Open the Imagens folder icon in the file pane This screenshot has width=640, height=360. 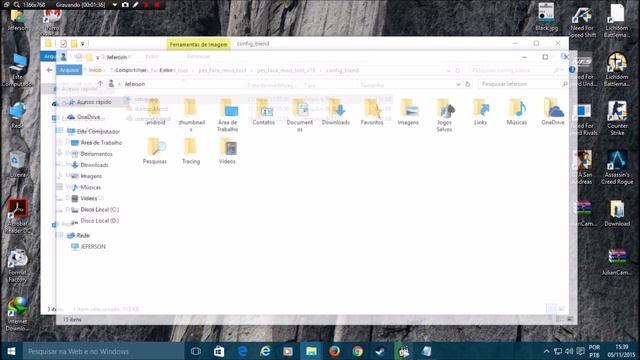408,111
